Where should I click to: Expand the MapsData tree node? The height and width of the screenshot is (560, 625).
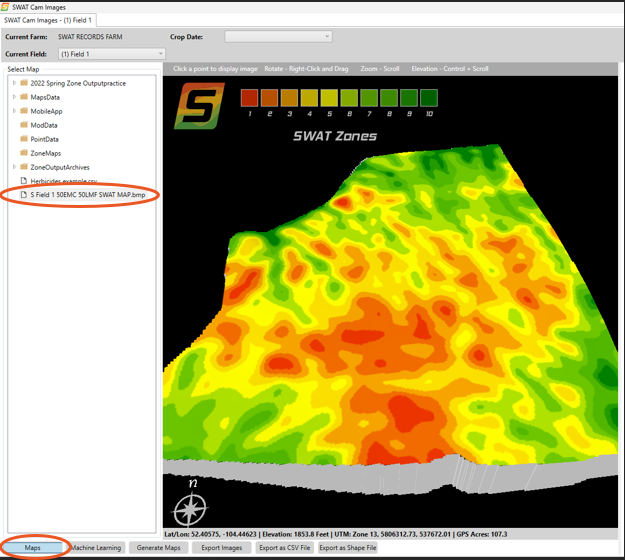click(14, 97)
